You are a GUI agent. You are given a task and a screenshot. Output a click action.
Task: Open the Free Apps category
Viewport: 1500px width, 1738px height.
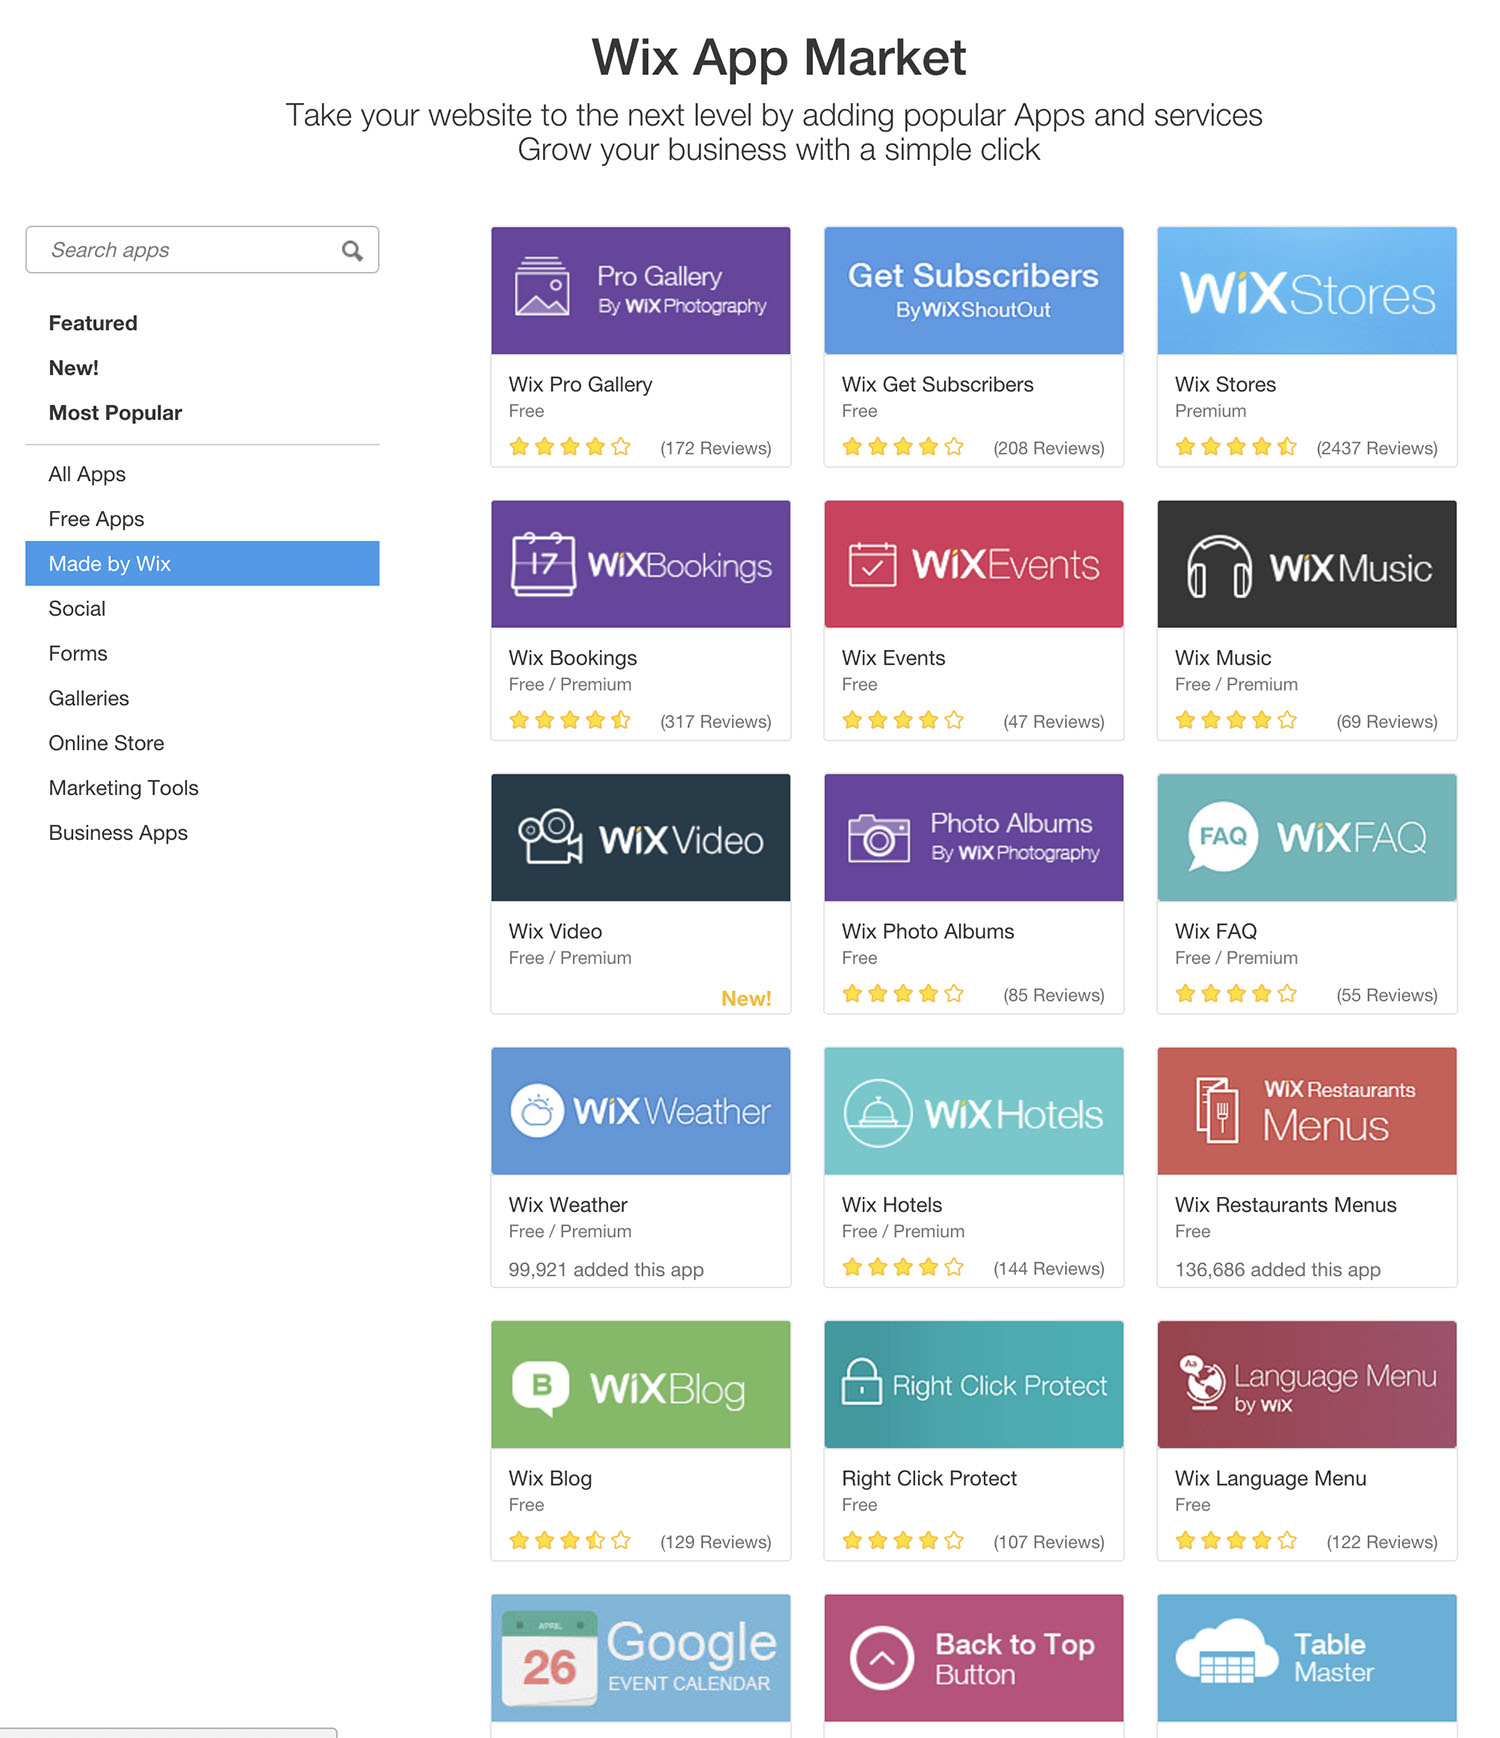(x=96, y=519)
